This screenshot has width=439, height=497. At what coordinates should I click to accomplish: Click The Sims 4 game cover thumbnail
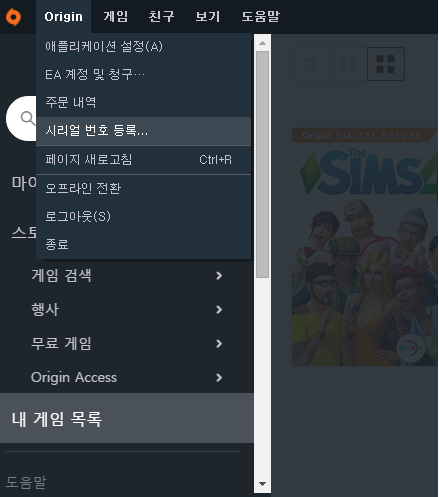pyautogui.click(x=365, y=247)
